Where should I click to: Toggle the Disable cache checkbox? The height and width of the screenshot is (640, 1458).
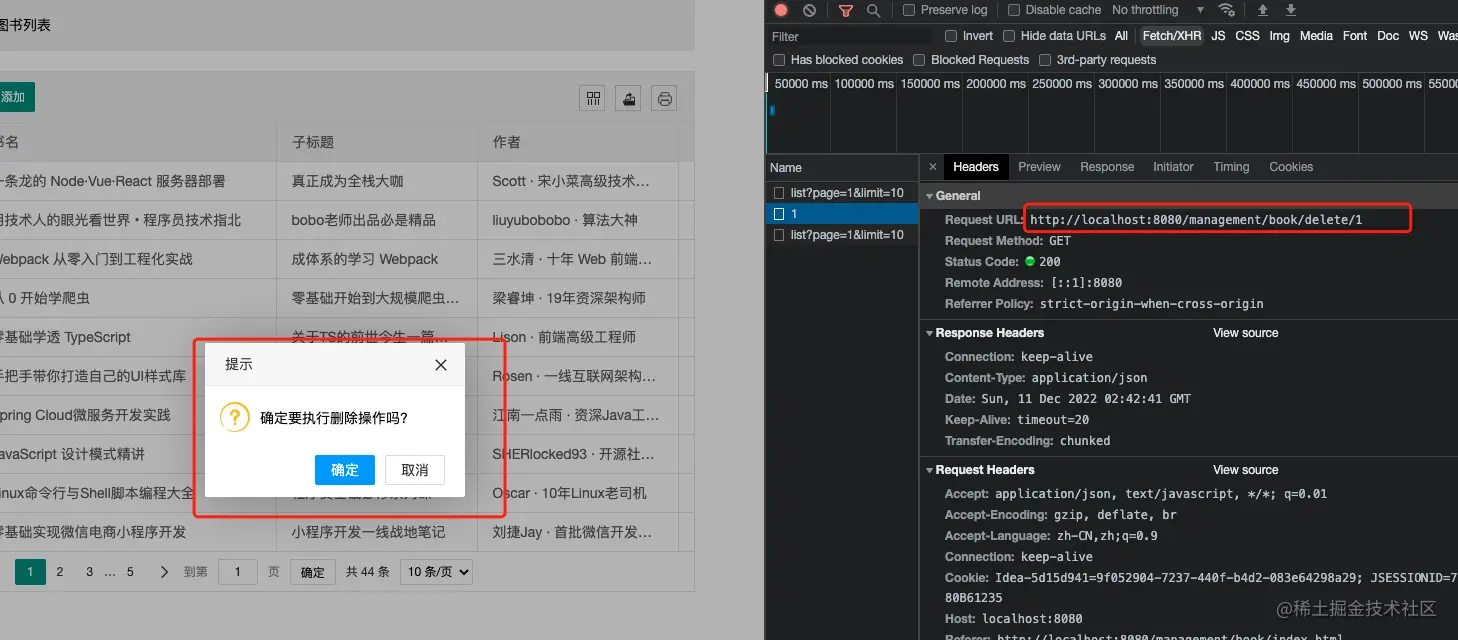coord(1014,10)
